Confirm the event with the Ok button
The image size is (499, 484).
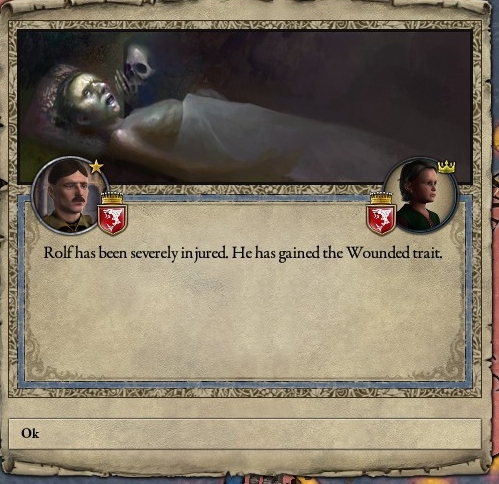pos(245,434)
